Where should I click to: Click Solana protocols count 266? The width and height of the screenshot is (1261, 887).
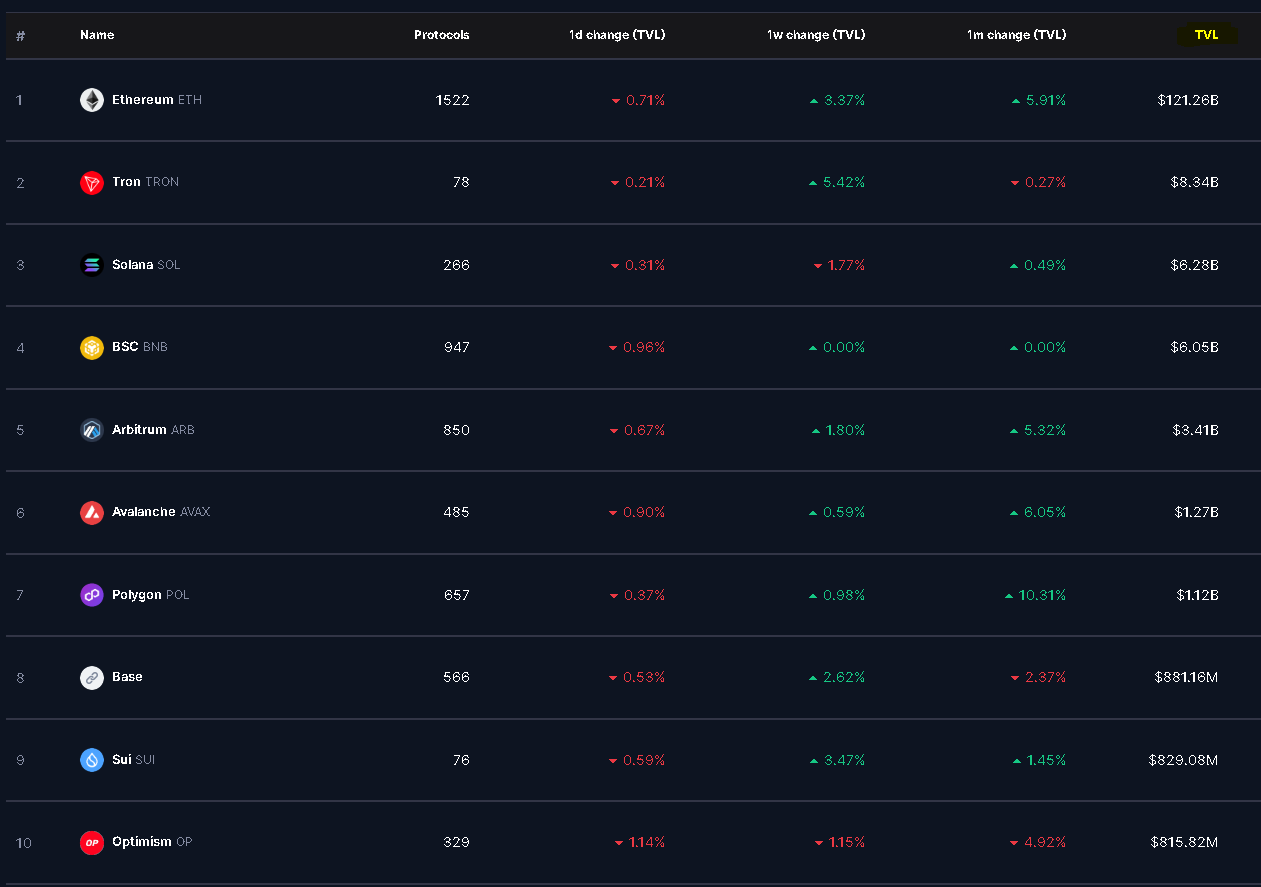coord(456,265)
